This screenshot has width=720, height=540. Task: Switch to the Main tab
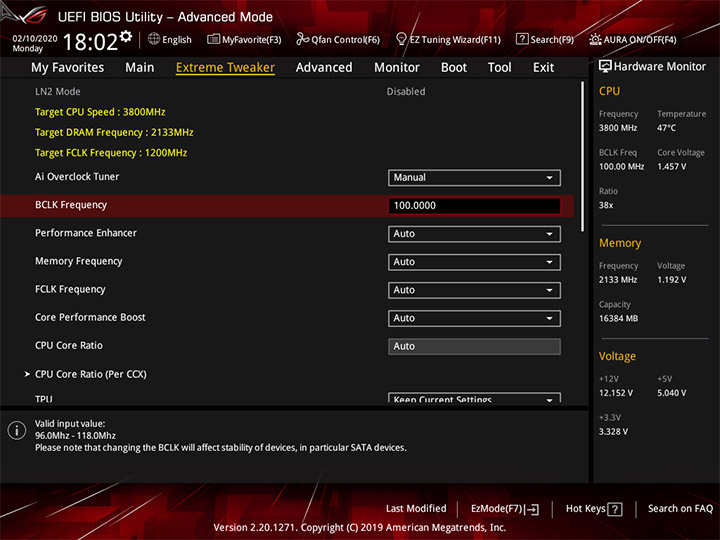(140, 68)
